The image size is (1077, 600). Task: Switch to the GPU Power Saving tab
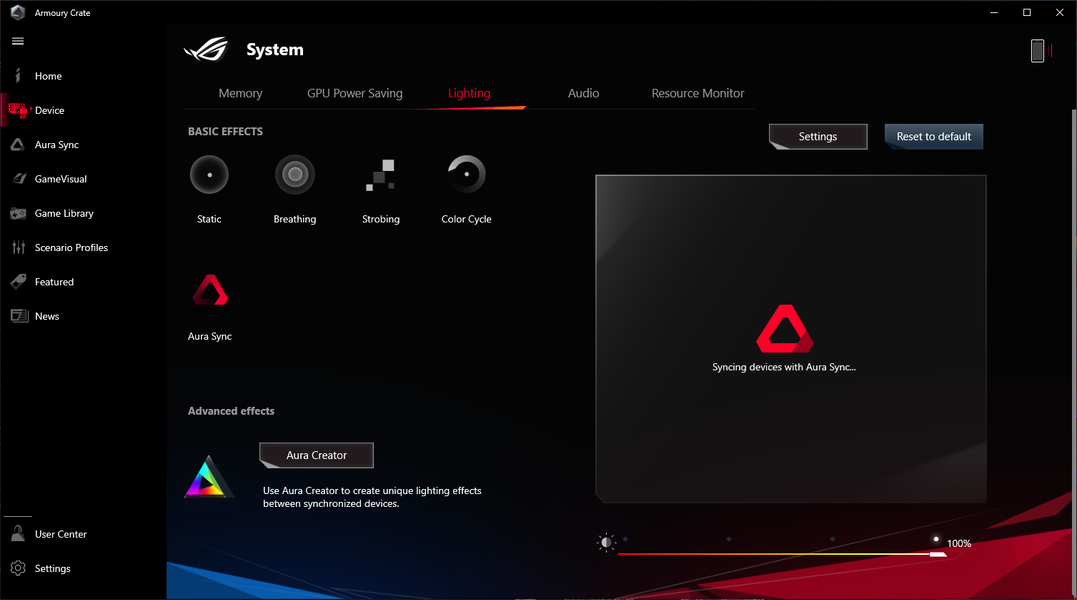354,93
